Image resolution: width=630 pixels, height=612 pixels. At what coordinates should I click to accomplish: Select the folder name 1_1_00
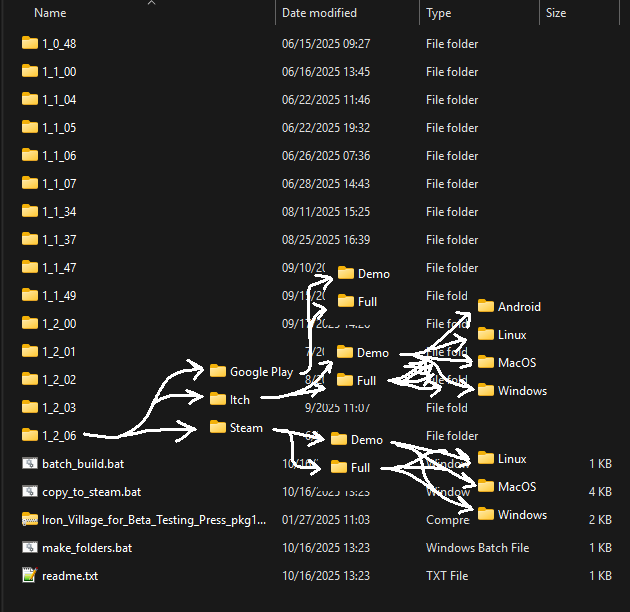pos(59,72)
